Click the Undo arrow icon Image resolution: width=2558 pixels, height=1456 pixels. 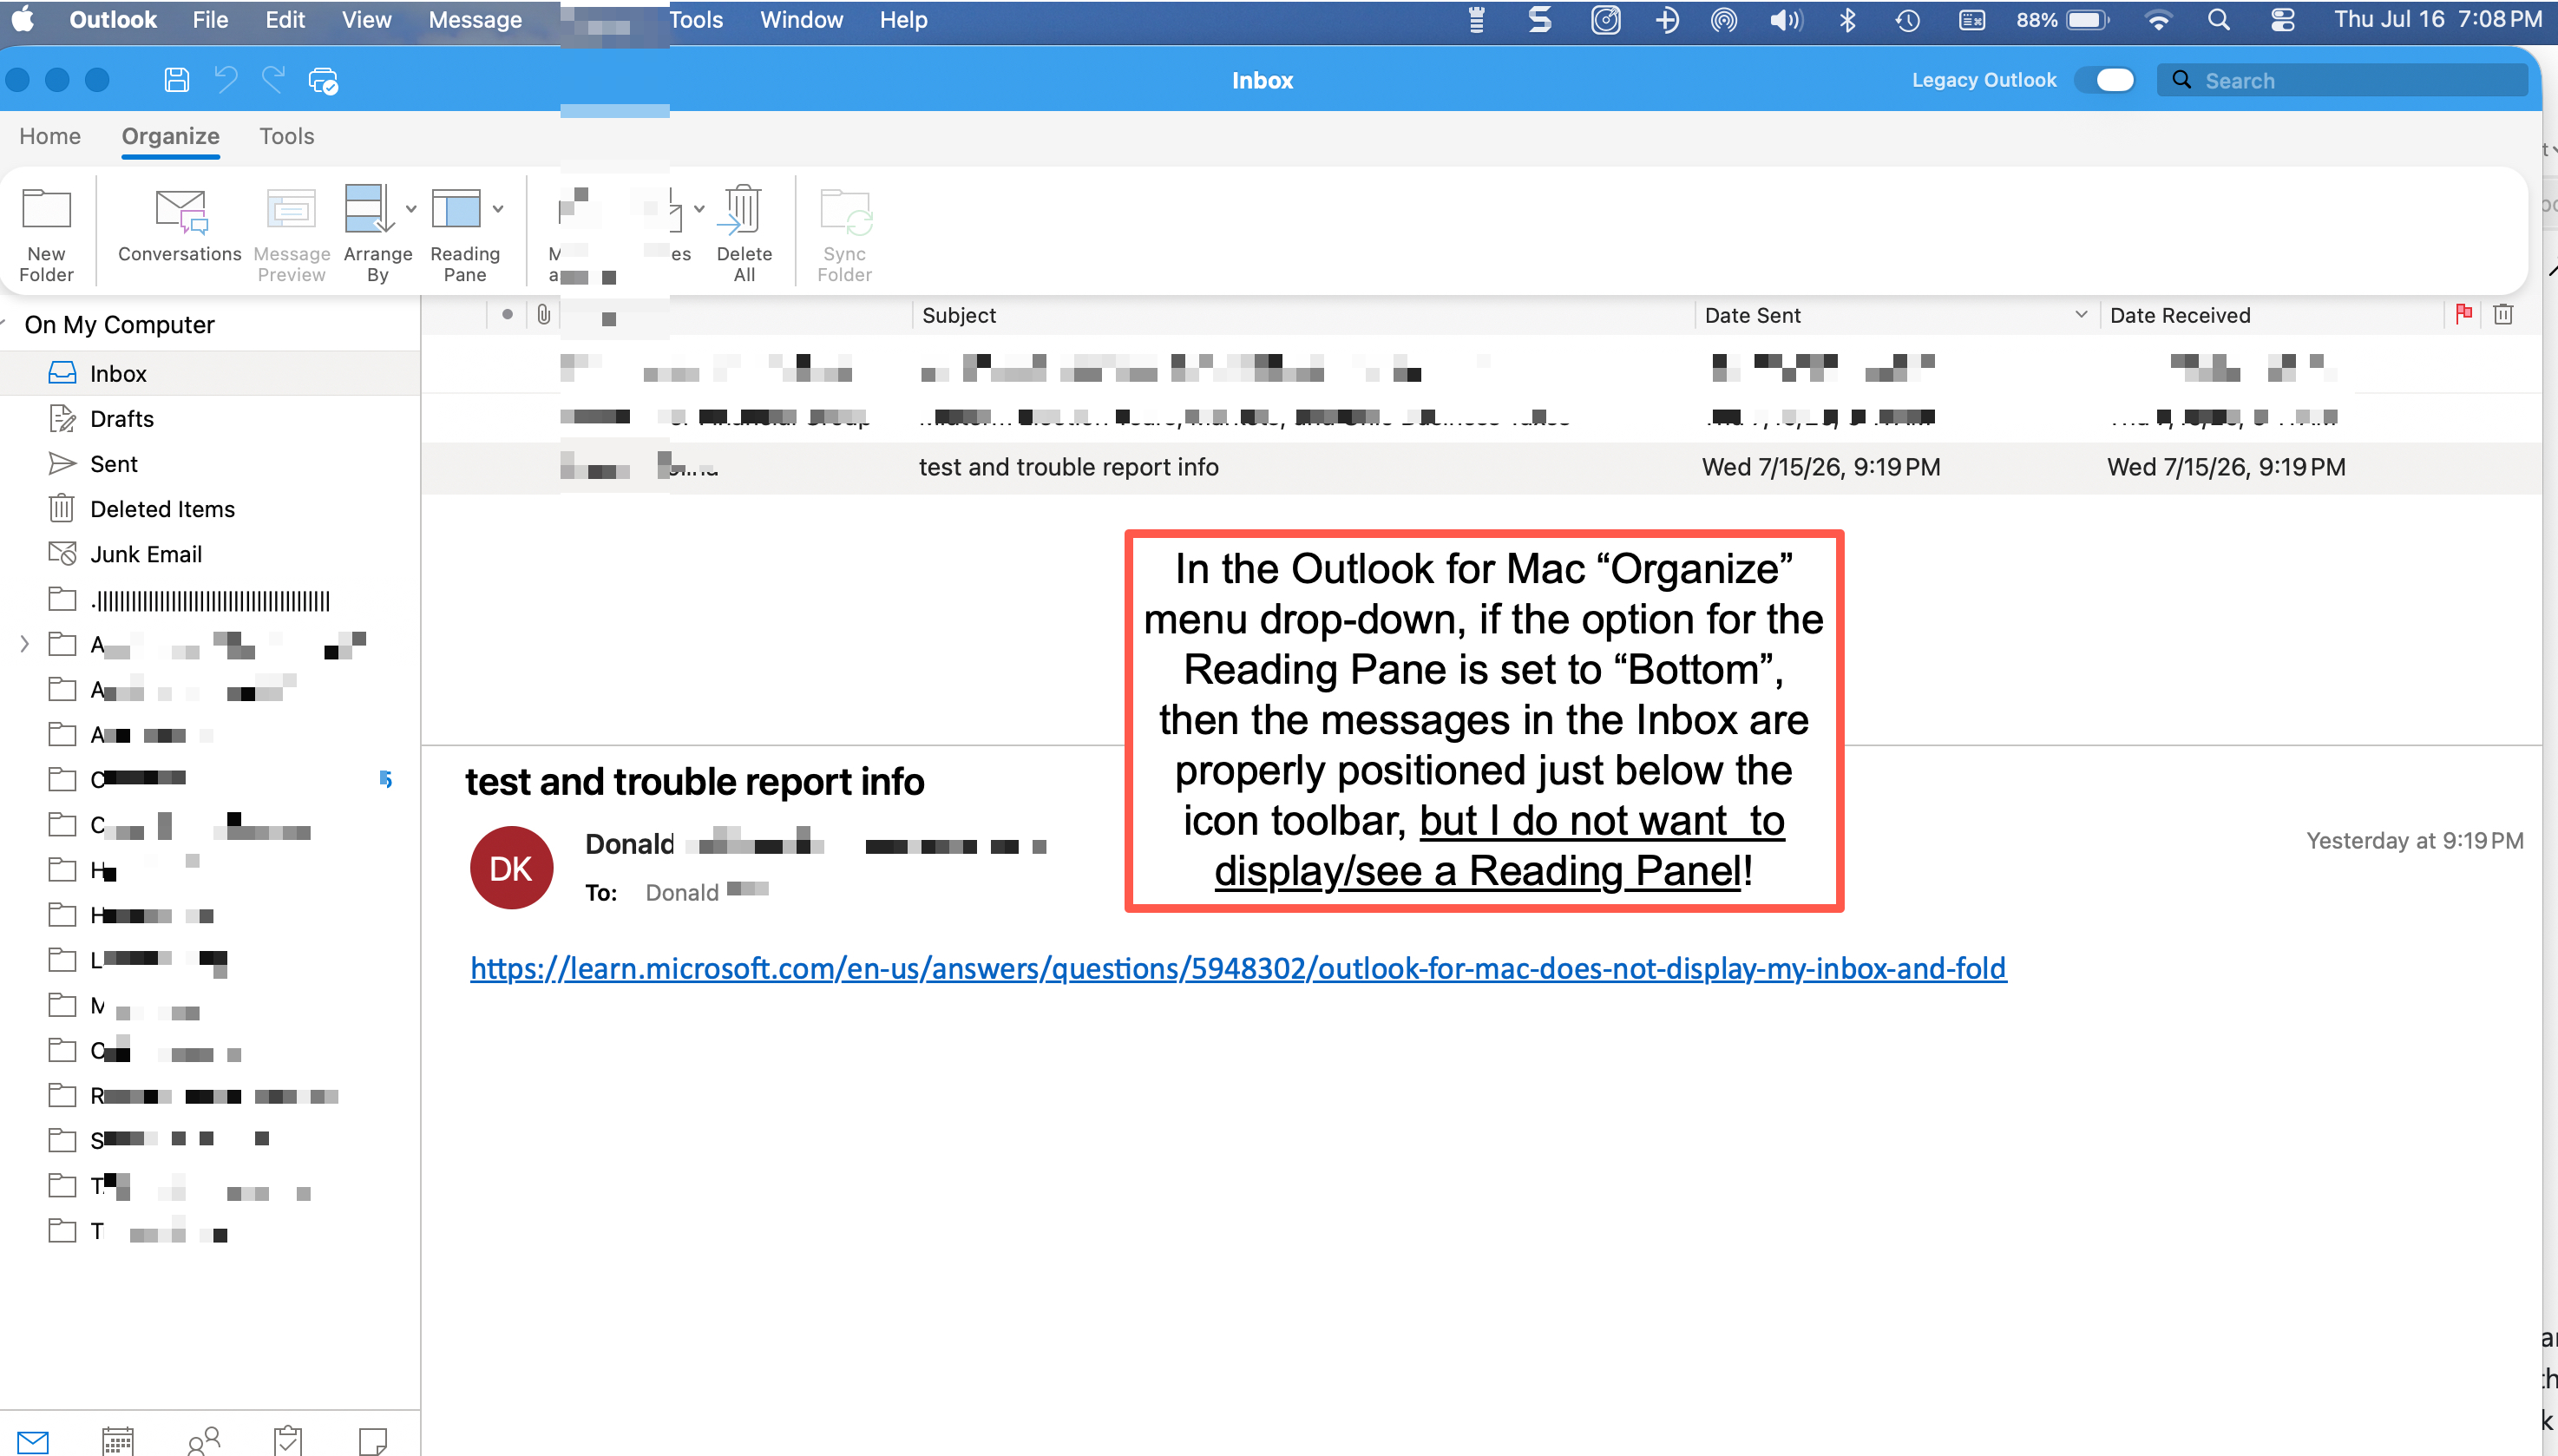coord(226,80)
